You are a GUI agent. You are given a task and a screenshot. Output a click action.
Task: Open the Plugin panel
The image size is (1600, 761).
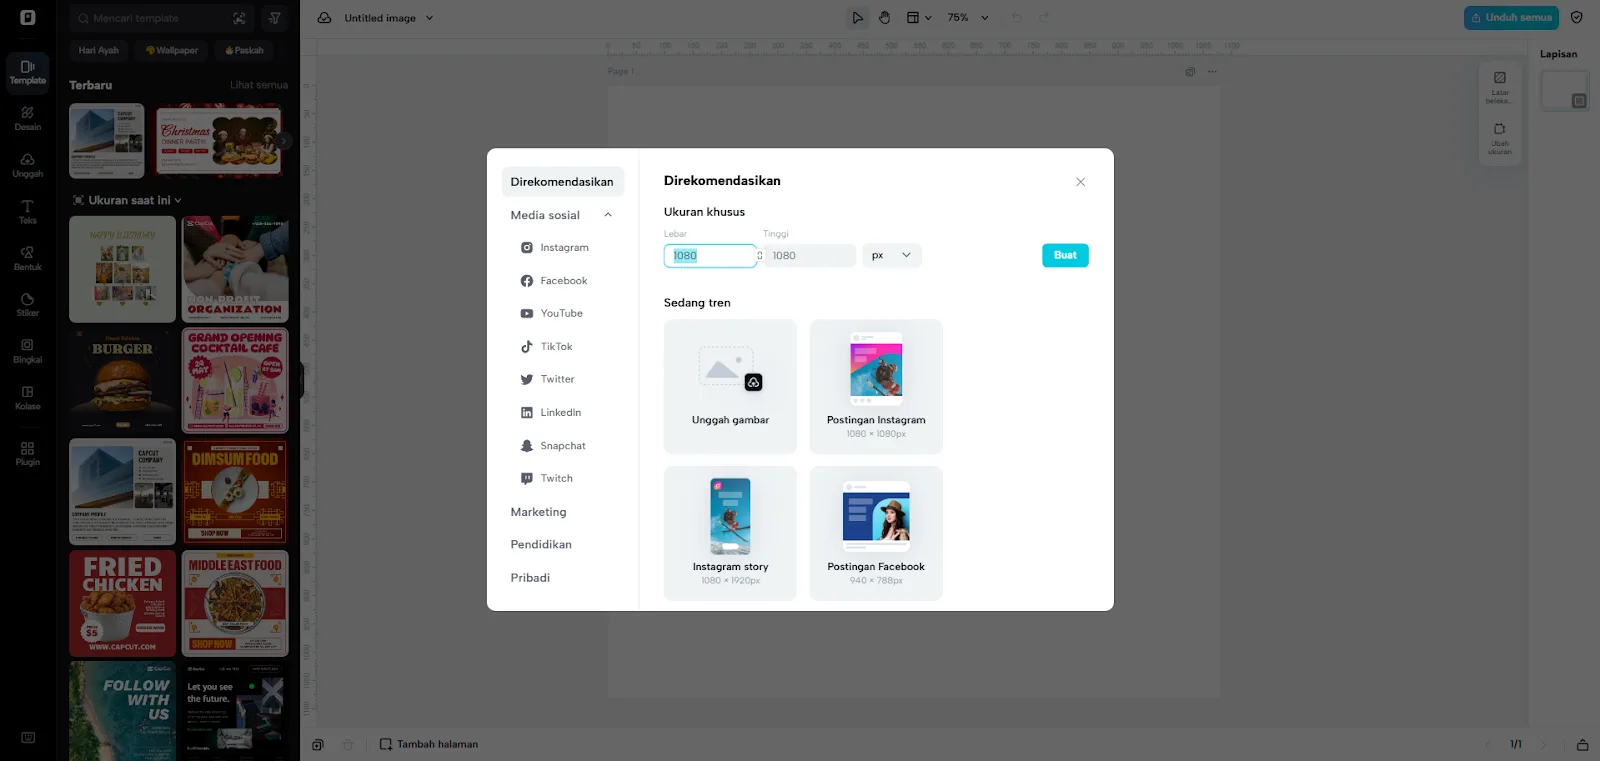point(27,453)
